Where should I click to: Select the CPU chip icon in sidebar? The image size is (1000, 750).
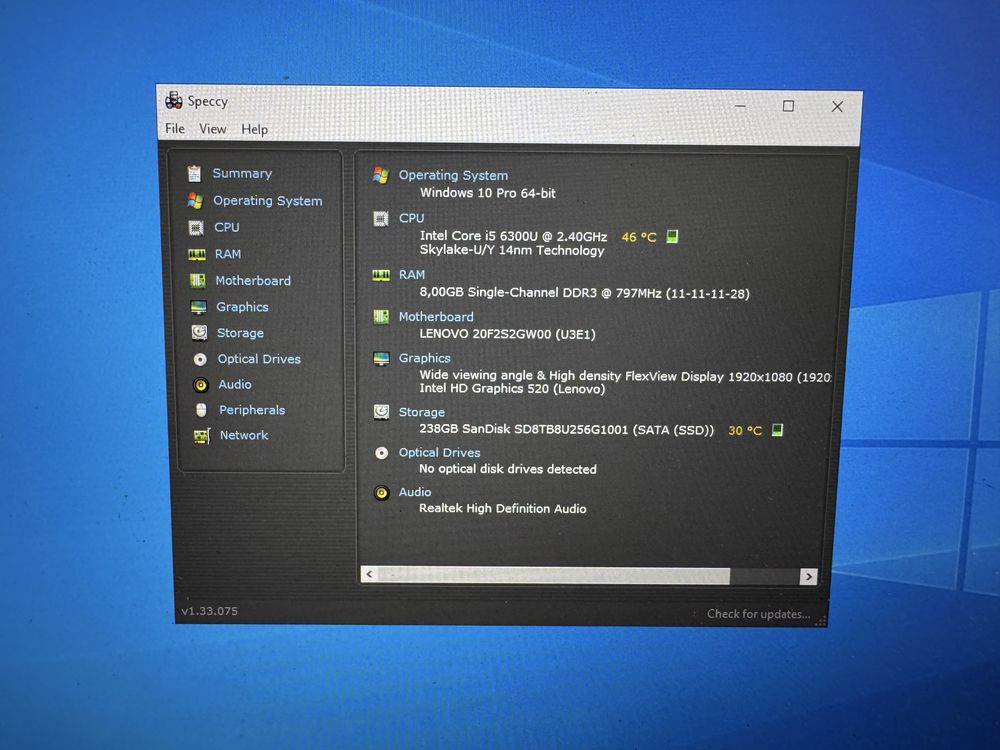(x=196, y=228)
